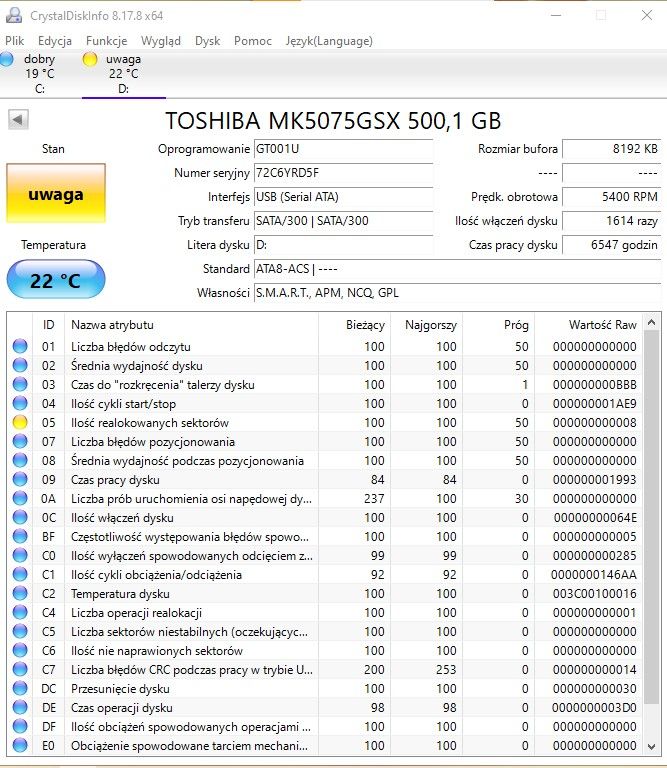Click status circle for attribute BF
The height and width of the screenshot is (768, 667).
tap(20, 536)
